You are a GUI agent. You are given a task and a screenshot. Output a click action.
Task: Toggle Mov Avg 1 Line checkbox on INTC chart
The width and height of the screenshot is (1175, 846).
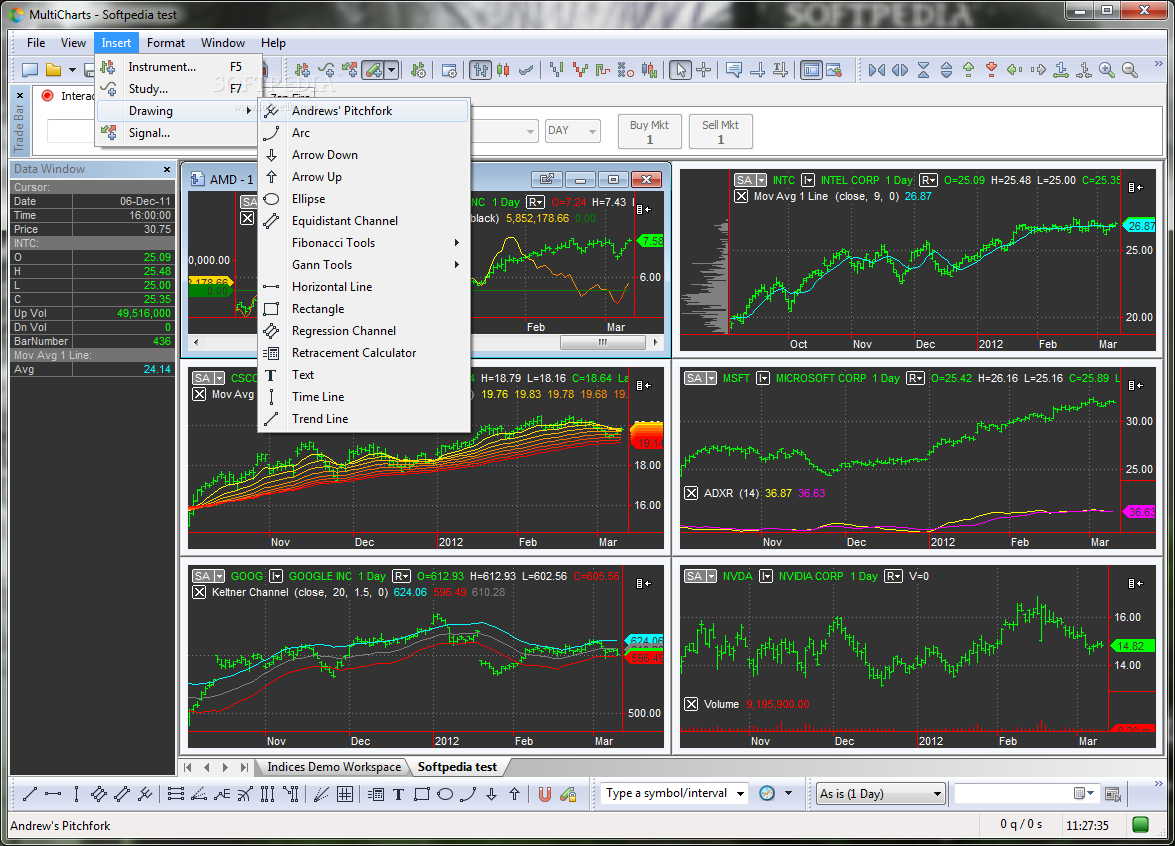(741, 196)
